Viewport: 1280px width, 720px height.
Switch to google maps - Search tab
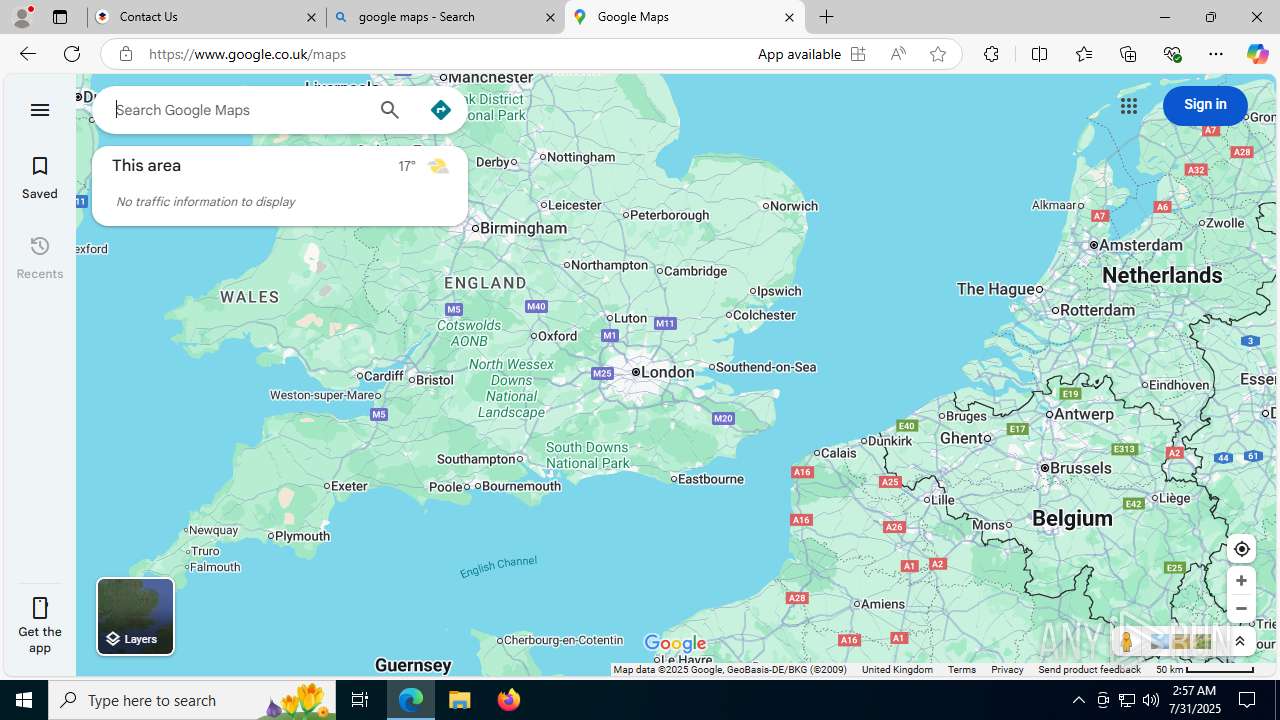pos(445,17)
